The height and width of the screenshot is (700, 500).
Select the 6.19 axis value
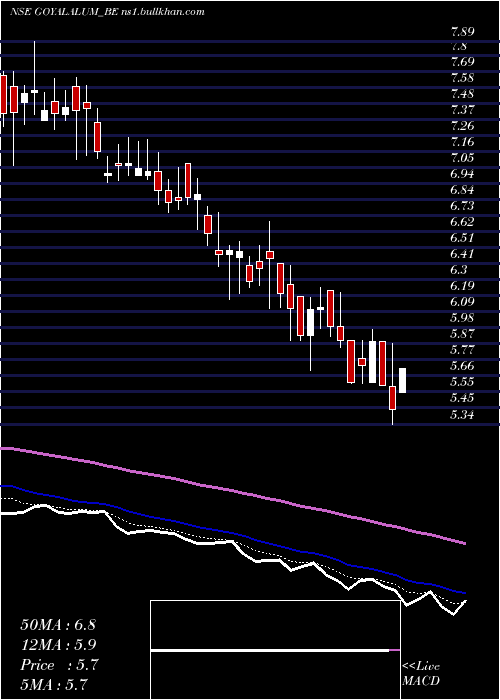tap(462, 285)
